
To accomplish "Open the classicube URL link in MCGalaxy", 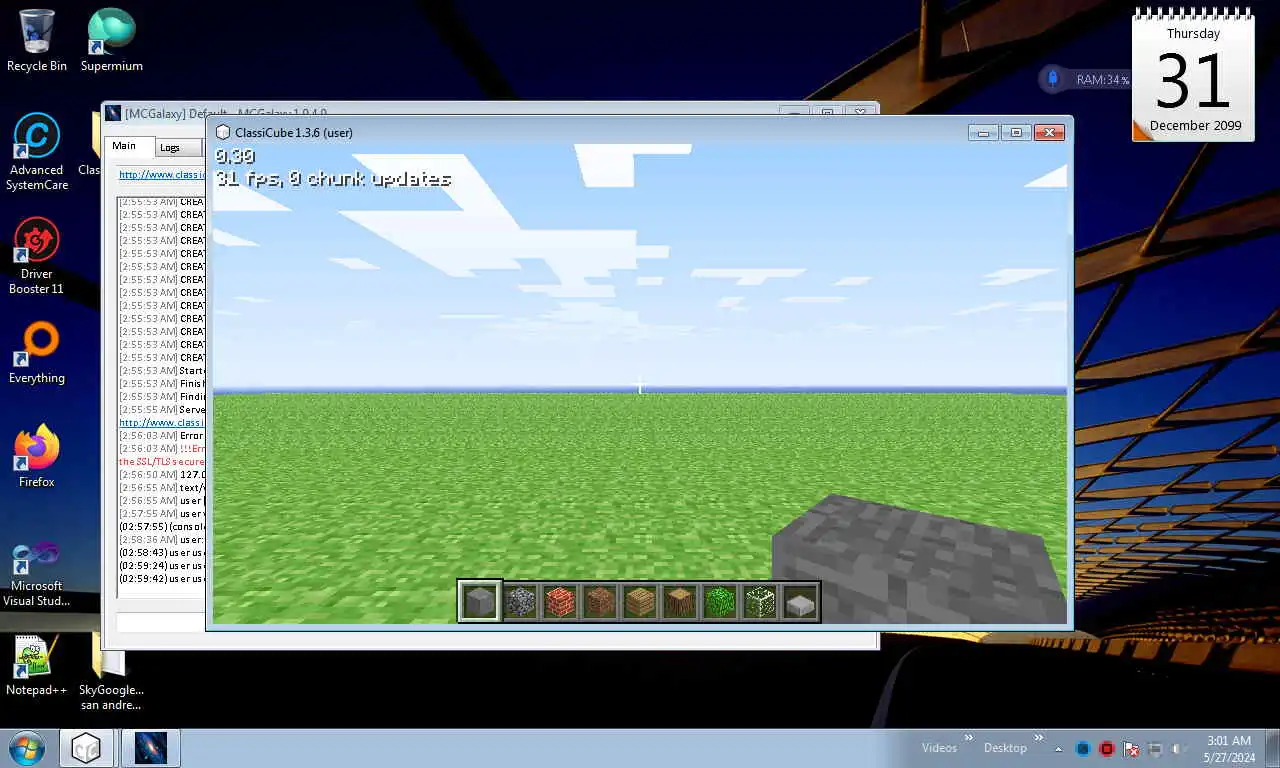I will click(x=162, y=174).
